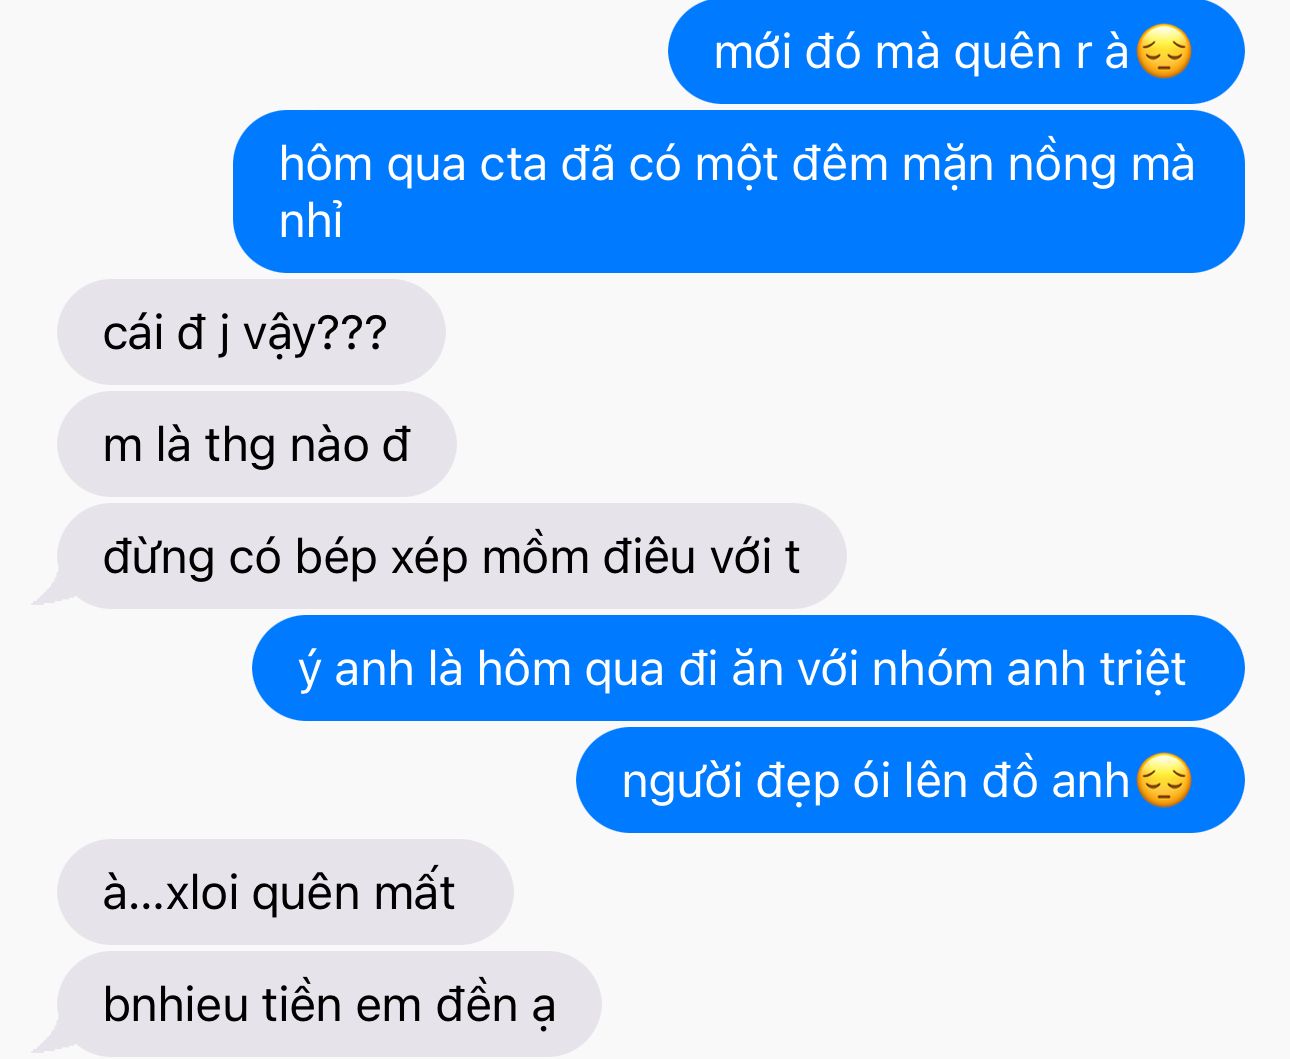Select the "cái đ j vậy???" gray message
Viewport: 1290px width, 1059px height.
251,332
